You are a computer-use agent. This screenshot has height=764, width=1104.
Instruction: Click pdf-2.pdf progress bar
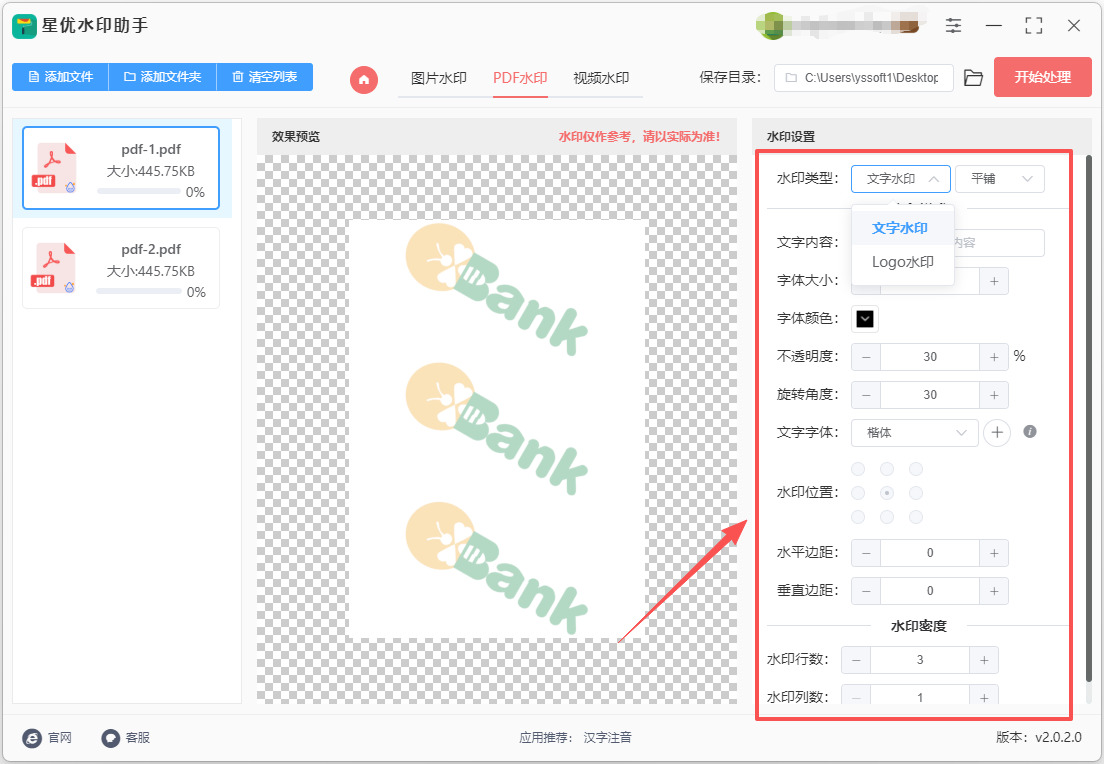pos(139,292)
